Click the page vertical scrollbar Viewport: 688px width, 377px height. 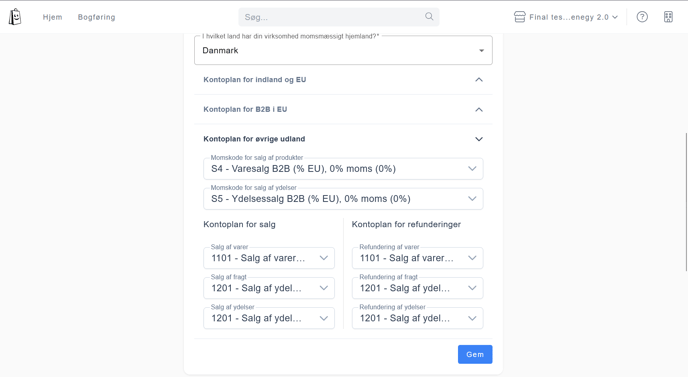686,202
